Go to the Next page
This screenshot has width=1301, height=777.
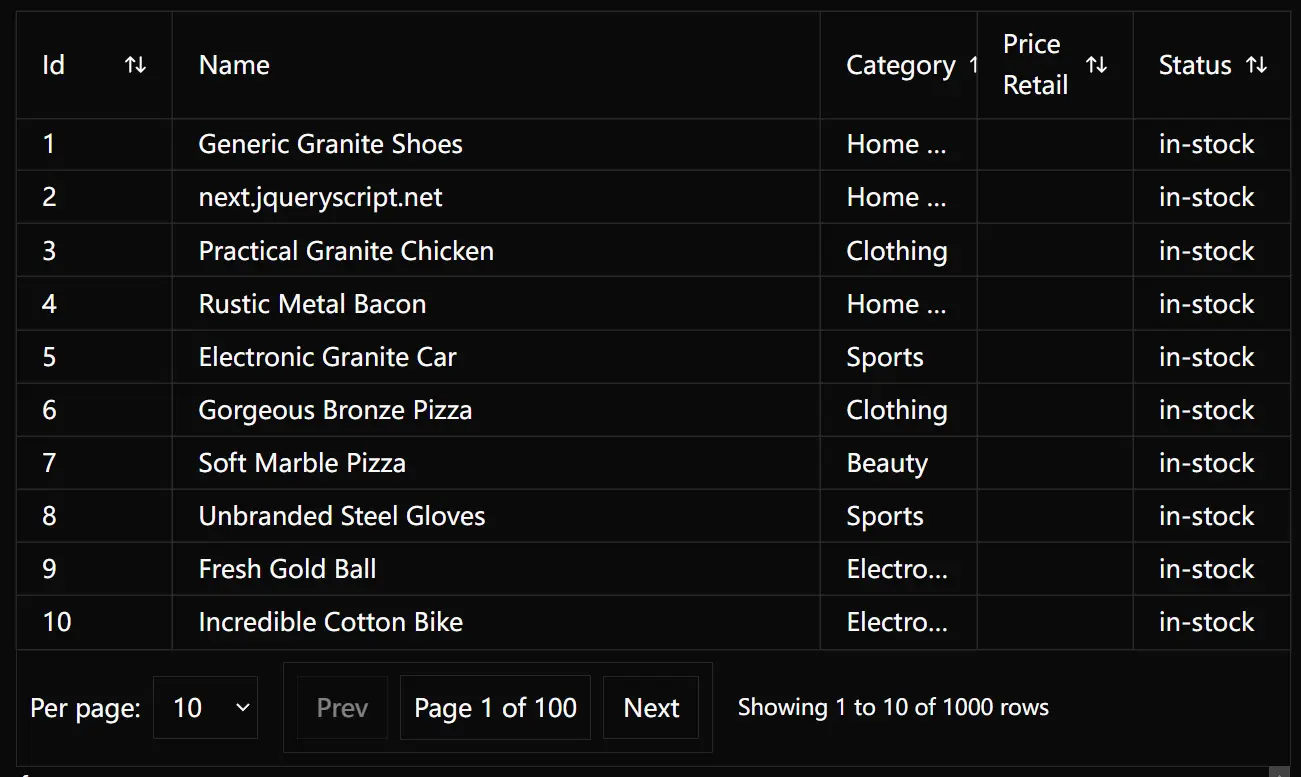pyautogui.click(x=651, y=708)
